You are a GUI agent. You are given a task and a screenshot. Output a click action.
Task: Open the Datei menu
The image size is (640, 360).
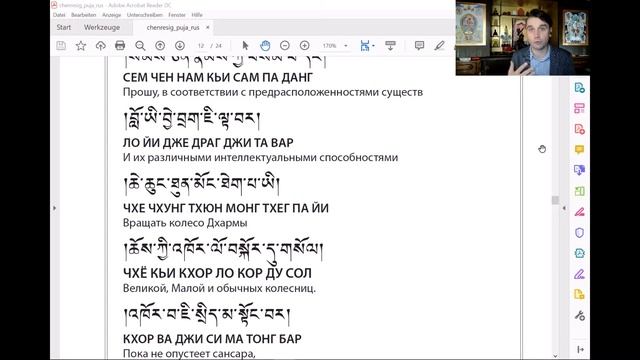(59, 15)
